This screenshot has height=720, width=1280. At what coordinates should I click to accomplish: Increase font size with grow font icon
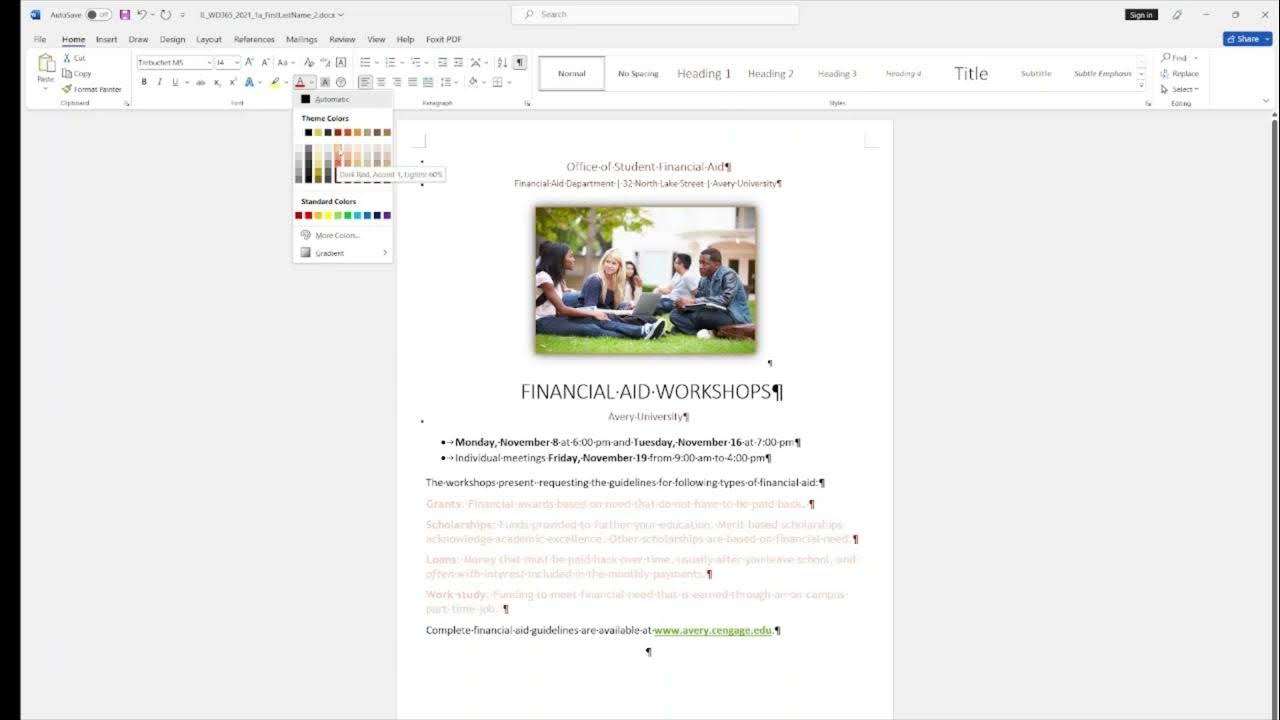click(x=249, y=62)
